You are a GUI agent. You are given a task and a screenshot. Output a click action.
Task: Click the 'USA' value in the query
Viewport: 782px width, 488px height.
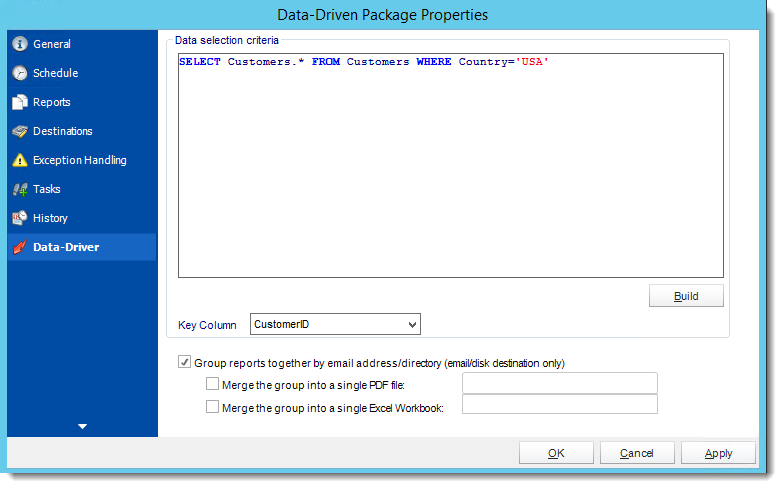[532, 62]
